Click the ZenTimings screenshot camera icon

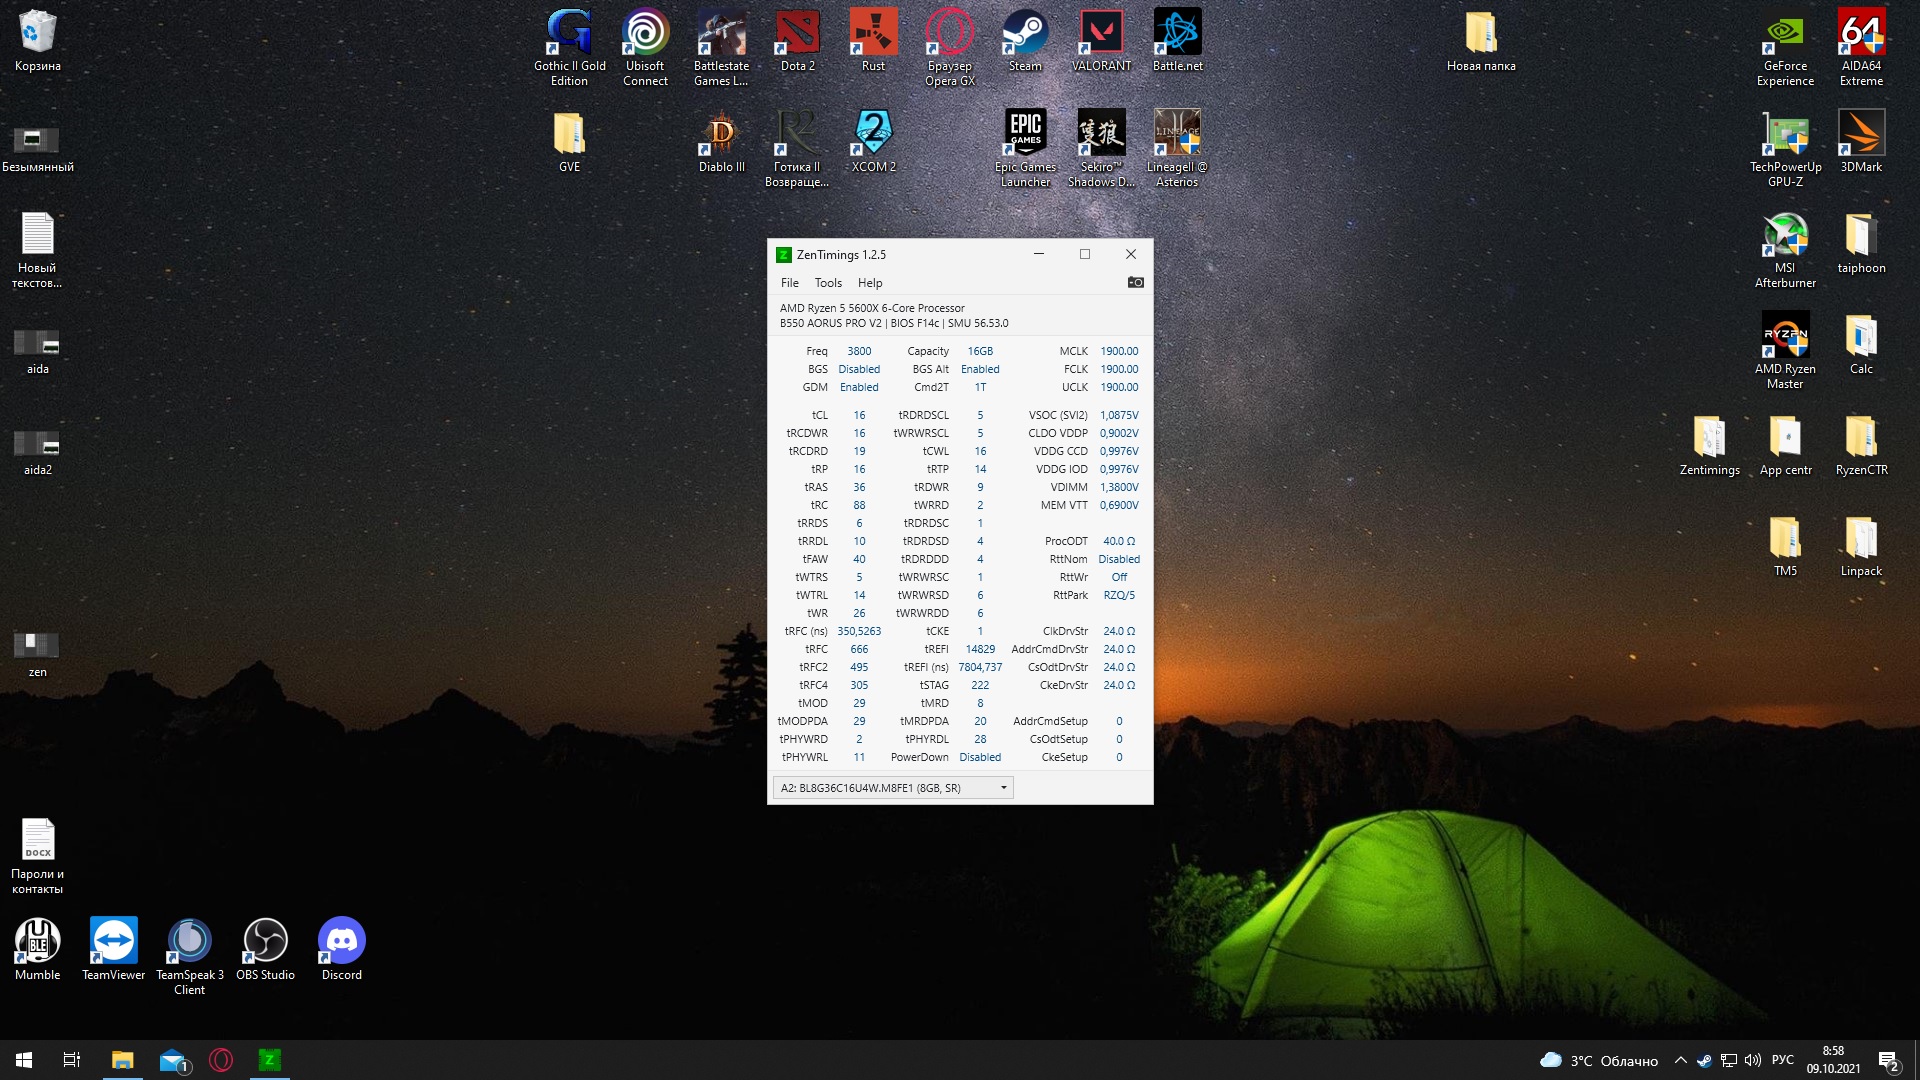[x=1135, y=283]
